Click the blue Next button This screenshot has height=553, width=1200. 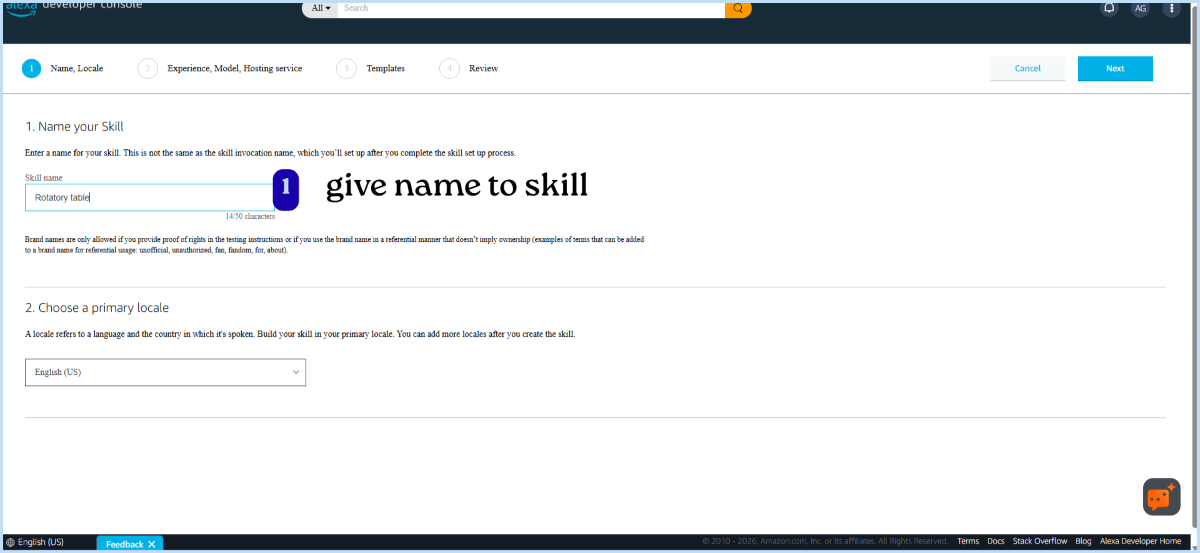click(1115, 68)
